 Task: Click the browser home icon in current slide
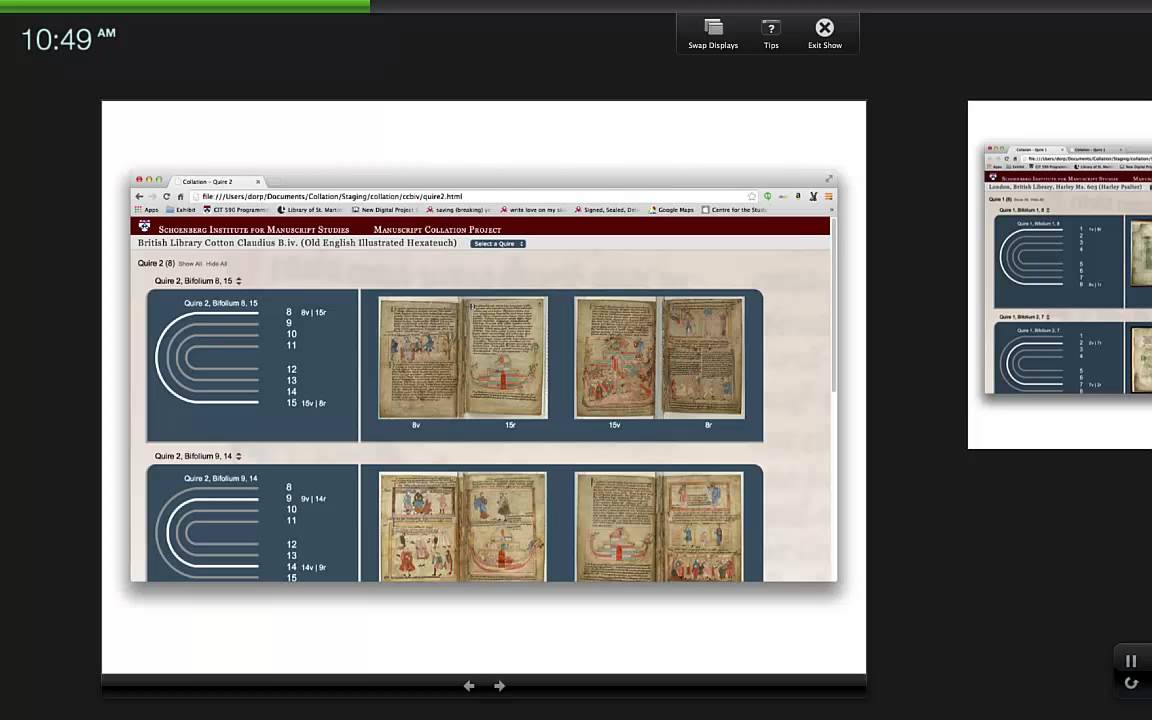pos(180,196)
